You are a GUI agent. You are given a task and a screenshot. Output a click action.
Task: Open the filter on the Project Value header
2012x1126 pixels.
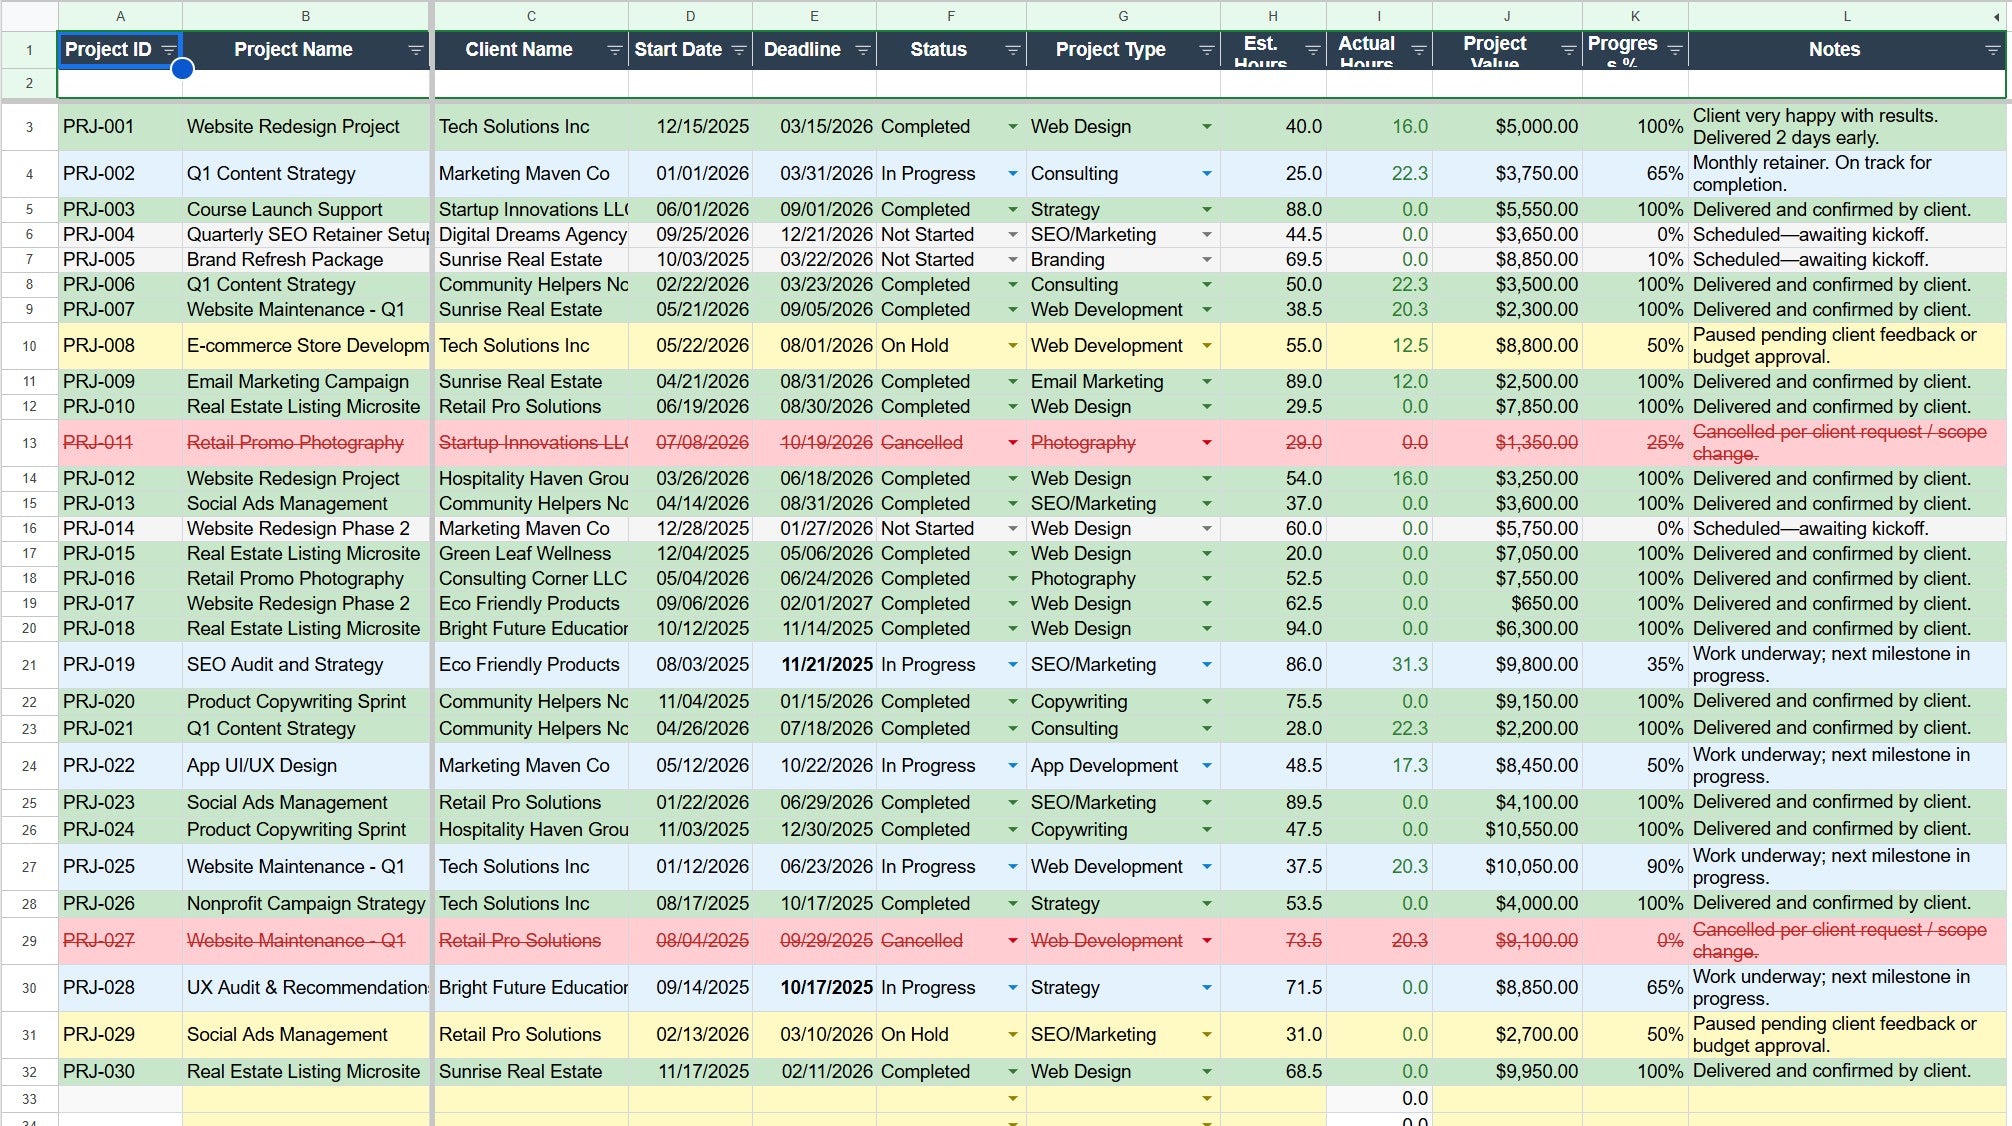click(1567, 49)
